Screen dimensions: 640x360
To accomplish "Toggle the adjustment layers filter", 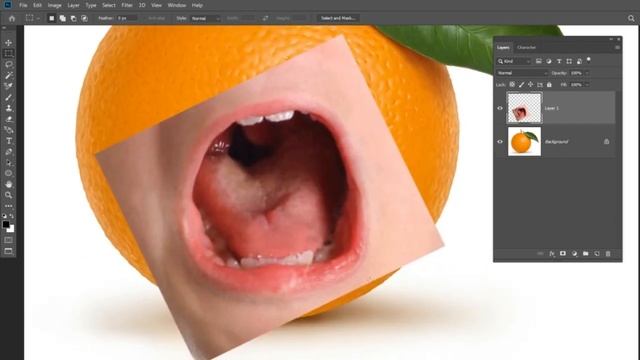I will point(549,61).
